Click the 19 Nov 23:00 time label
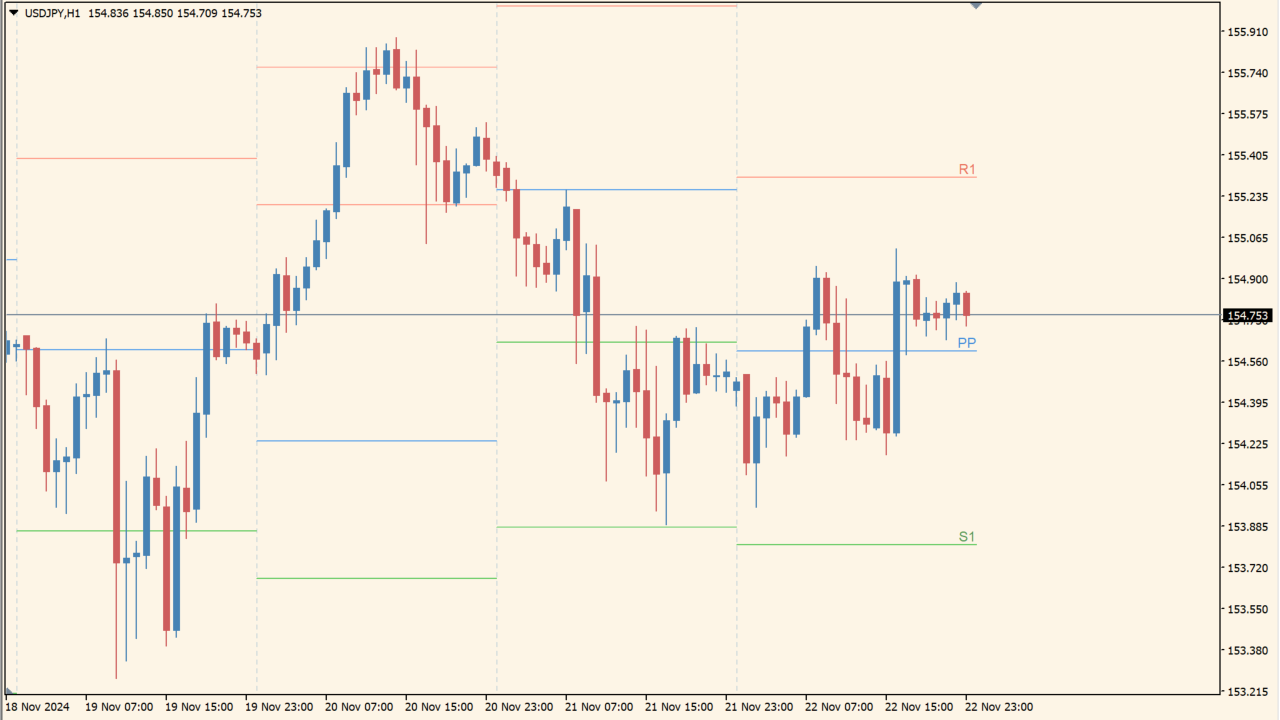Screen dimensions: 1280x720 (x=279, y=707)
